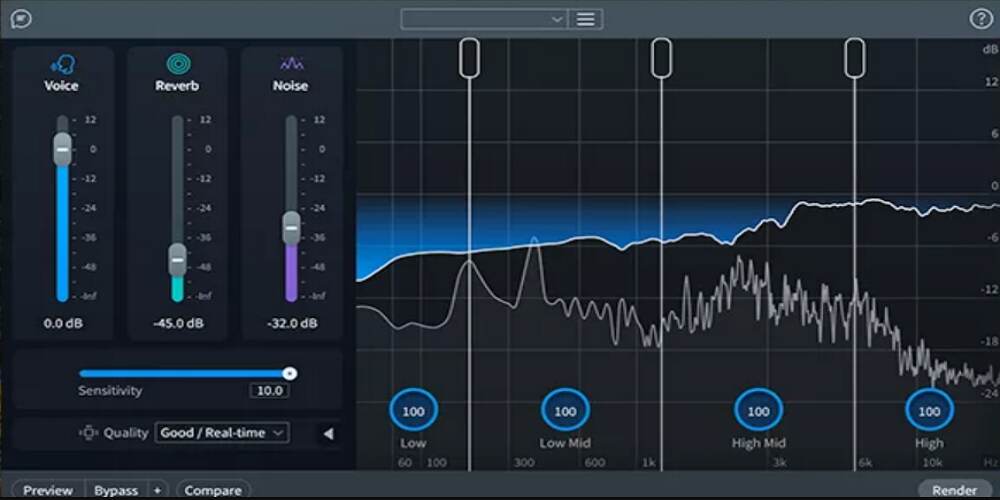The height and width of the screenshot is (500, 1000).
Task: Open the Good / Real-time quality dropdown
Action: coord(222,432)
